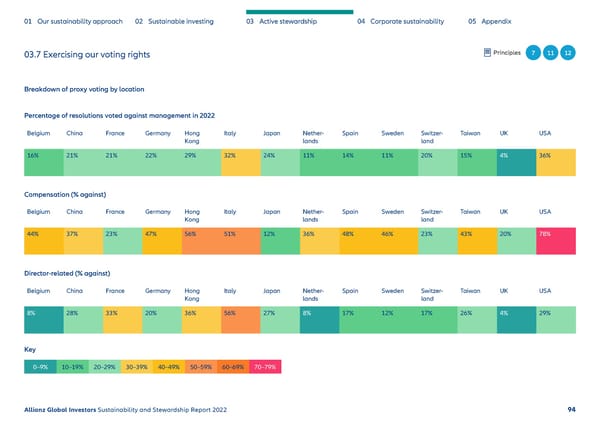
Task: Click the 0–9% key swatch
Action: click(40, 367)
